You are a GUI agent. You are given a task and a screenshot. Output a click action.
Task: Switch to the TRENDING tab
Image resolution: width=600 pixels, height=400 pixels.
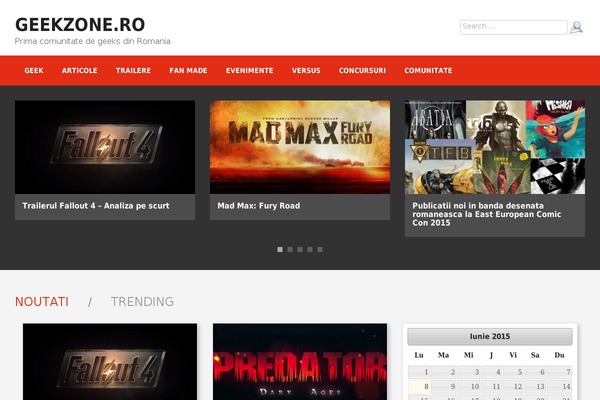tap(142, 302)
